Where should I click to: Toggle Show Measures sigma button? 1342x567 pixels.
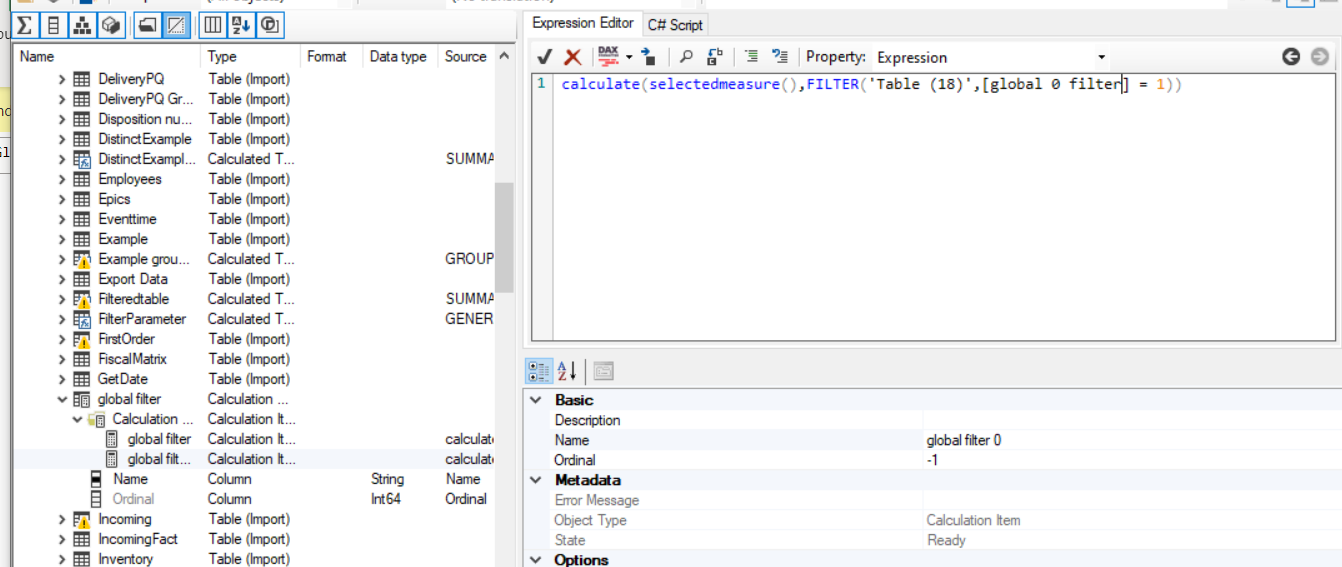25,24
